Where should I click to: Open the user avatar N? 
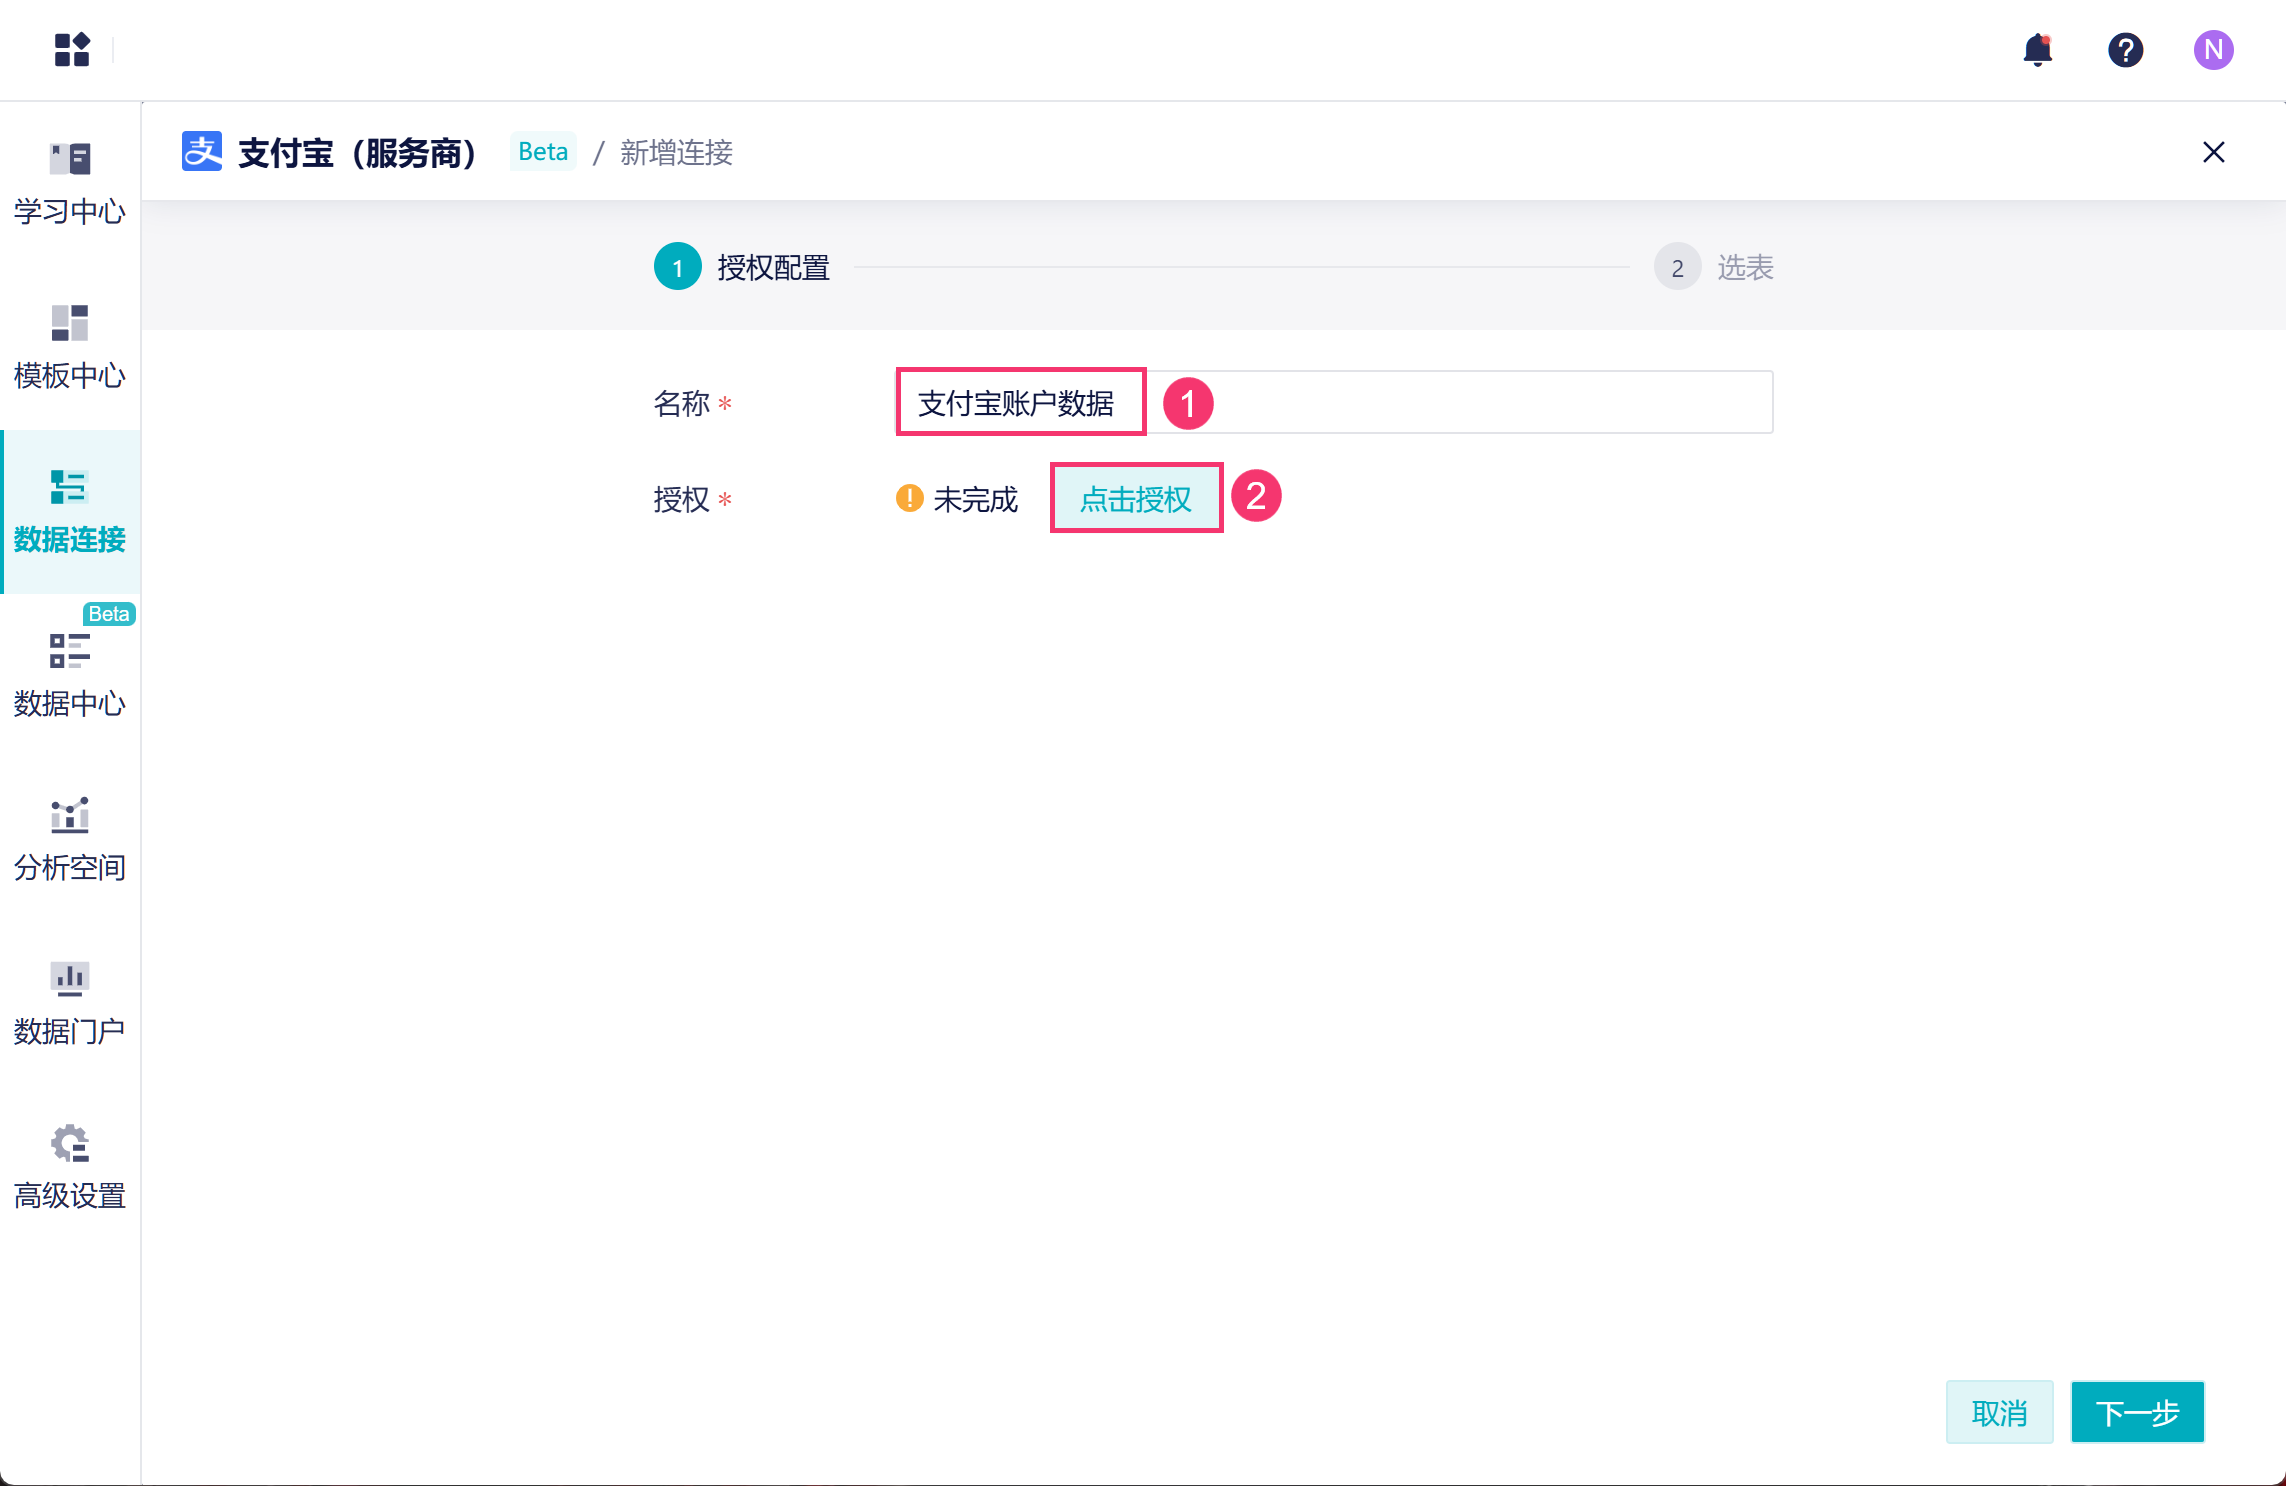pyautogui.click(x=2213, y=49)
